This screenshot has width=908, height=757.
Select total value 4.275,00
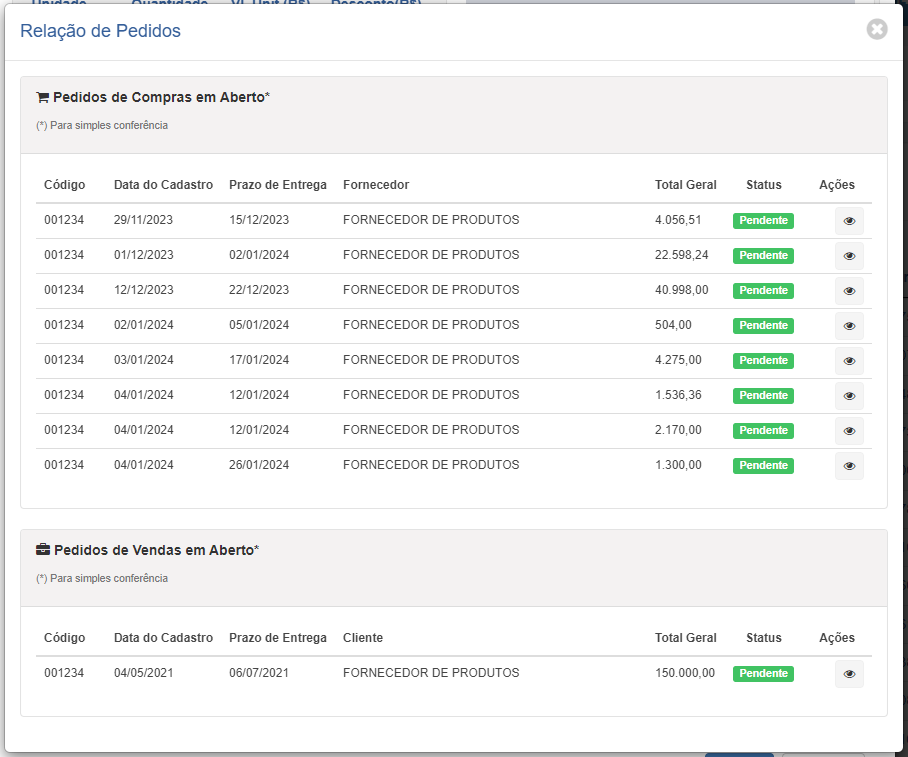click(x=678, y=360)
